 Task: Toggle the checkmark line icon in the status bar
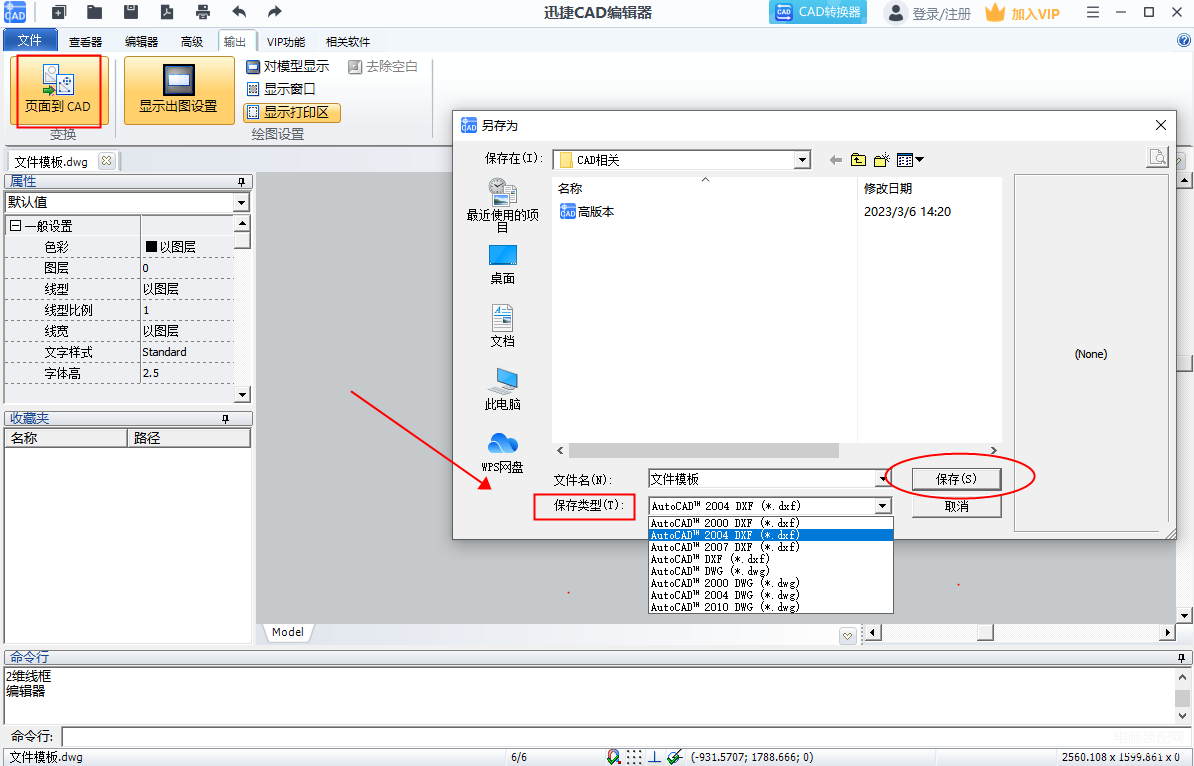click(674, 757)
